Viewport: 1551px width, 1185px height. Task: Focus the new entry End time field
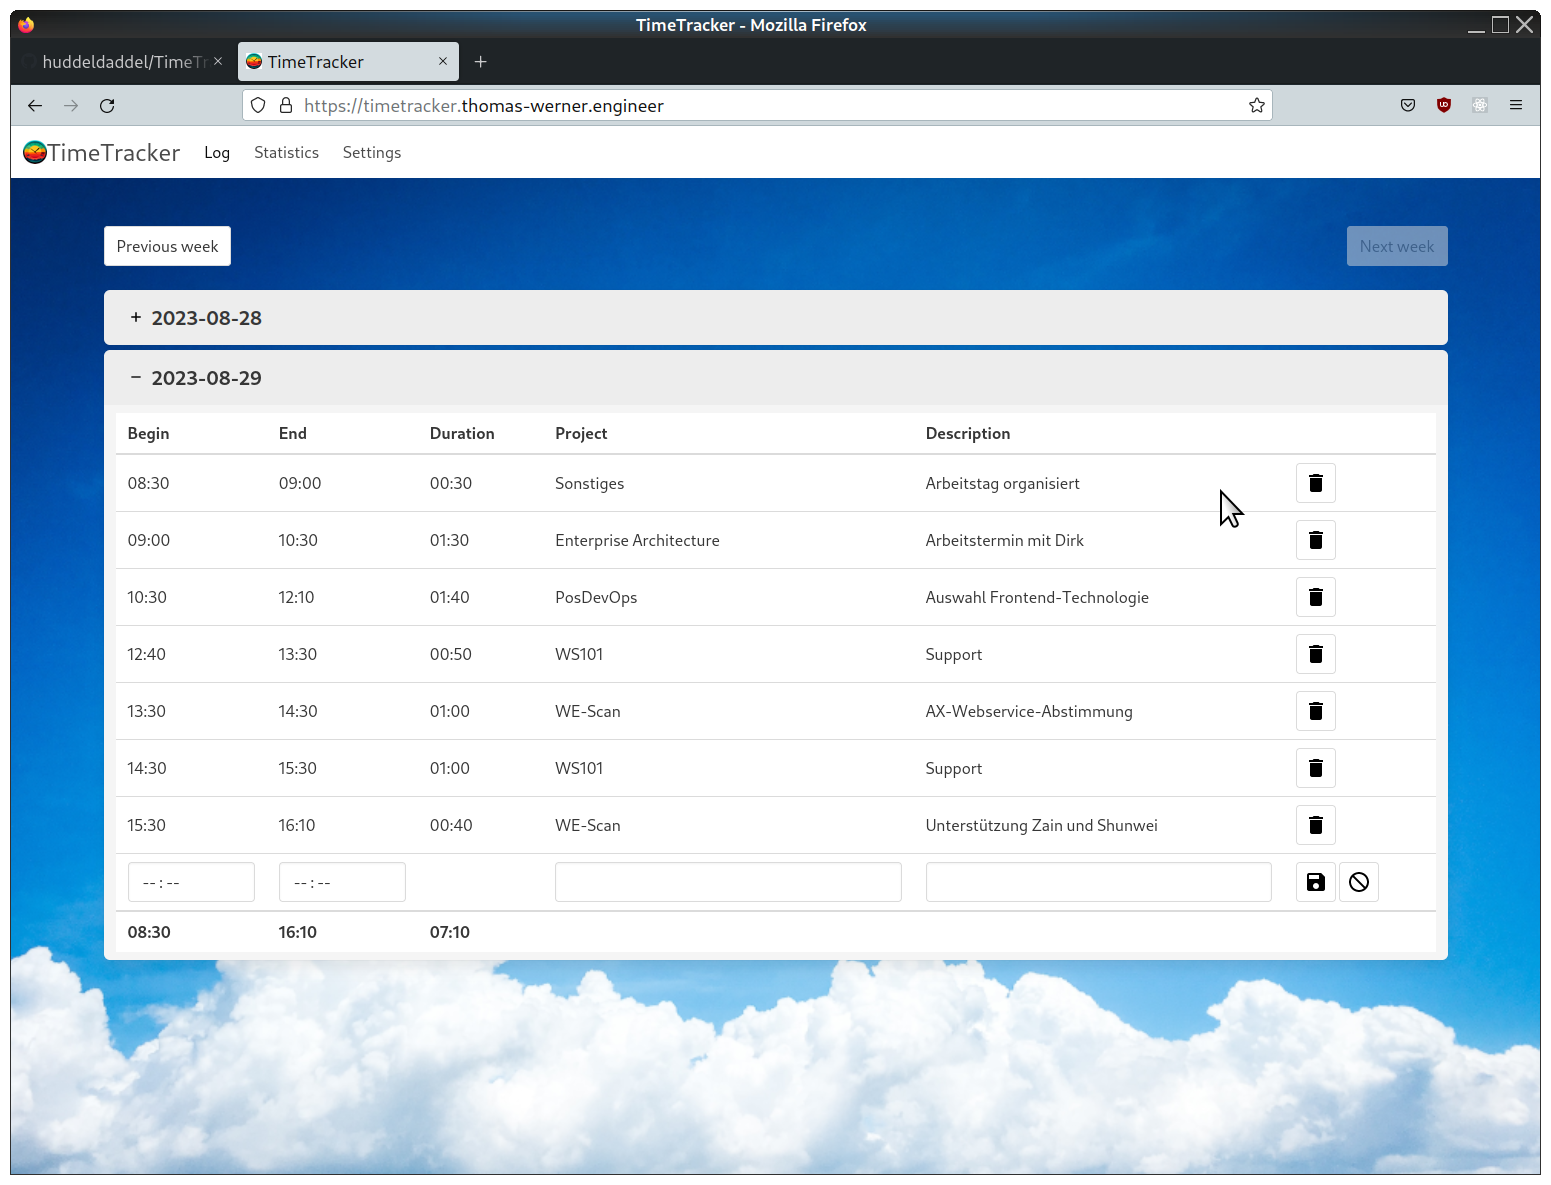342,882
